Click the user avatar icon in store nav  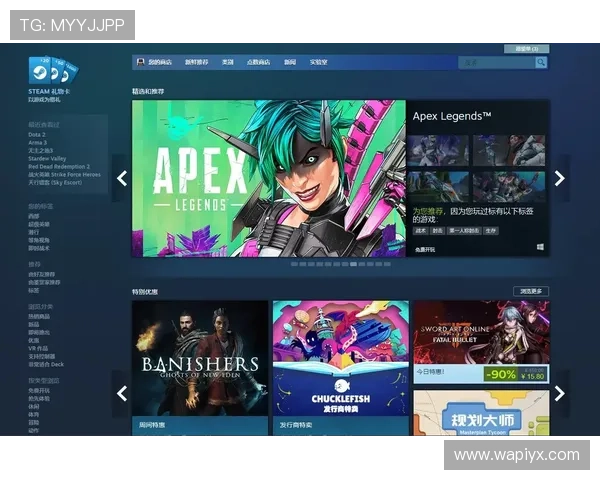click(140, 62)
